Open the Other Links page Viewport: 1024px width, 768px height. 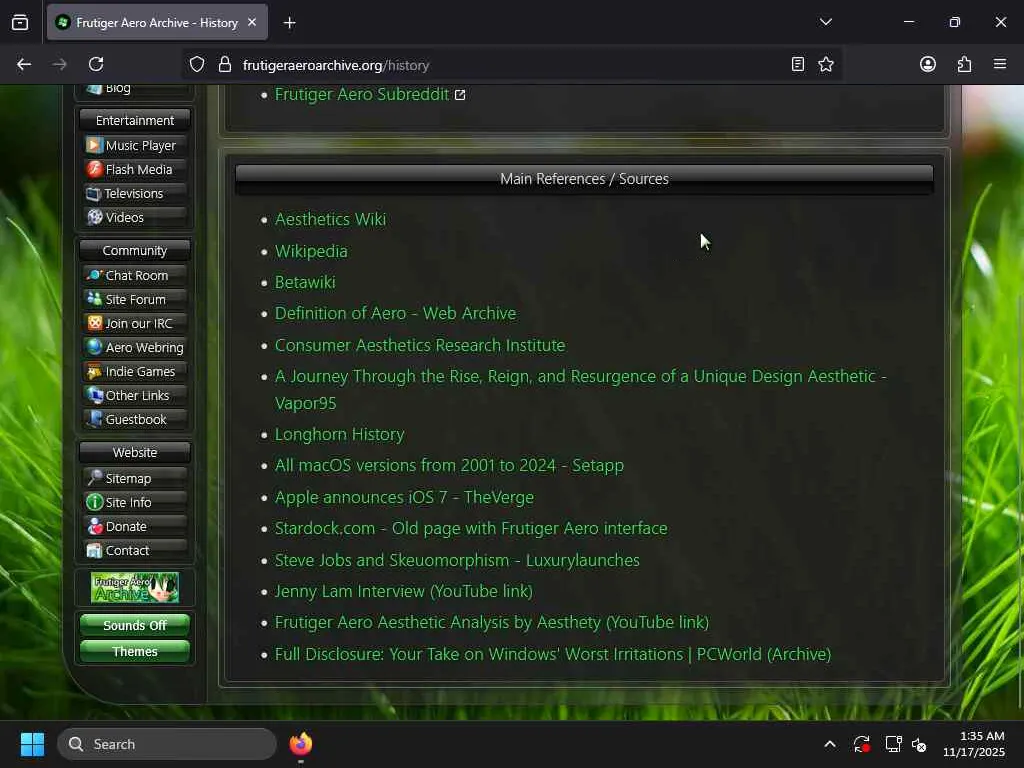(135, 395)
